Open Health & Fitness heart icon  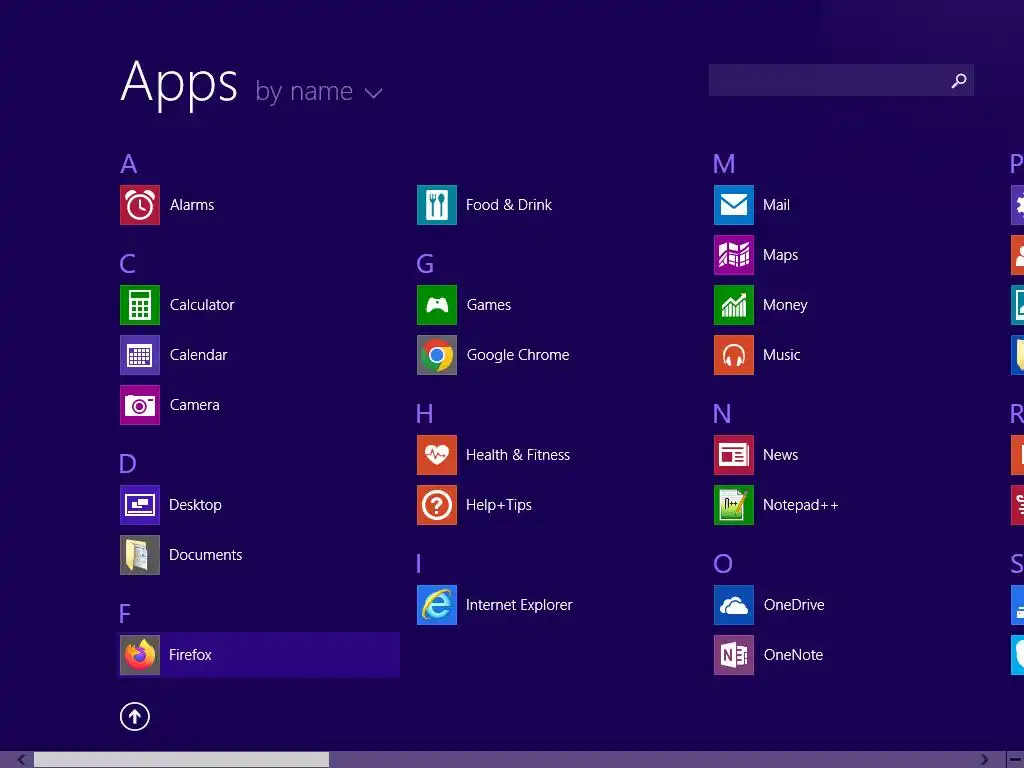coord(437,455)
